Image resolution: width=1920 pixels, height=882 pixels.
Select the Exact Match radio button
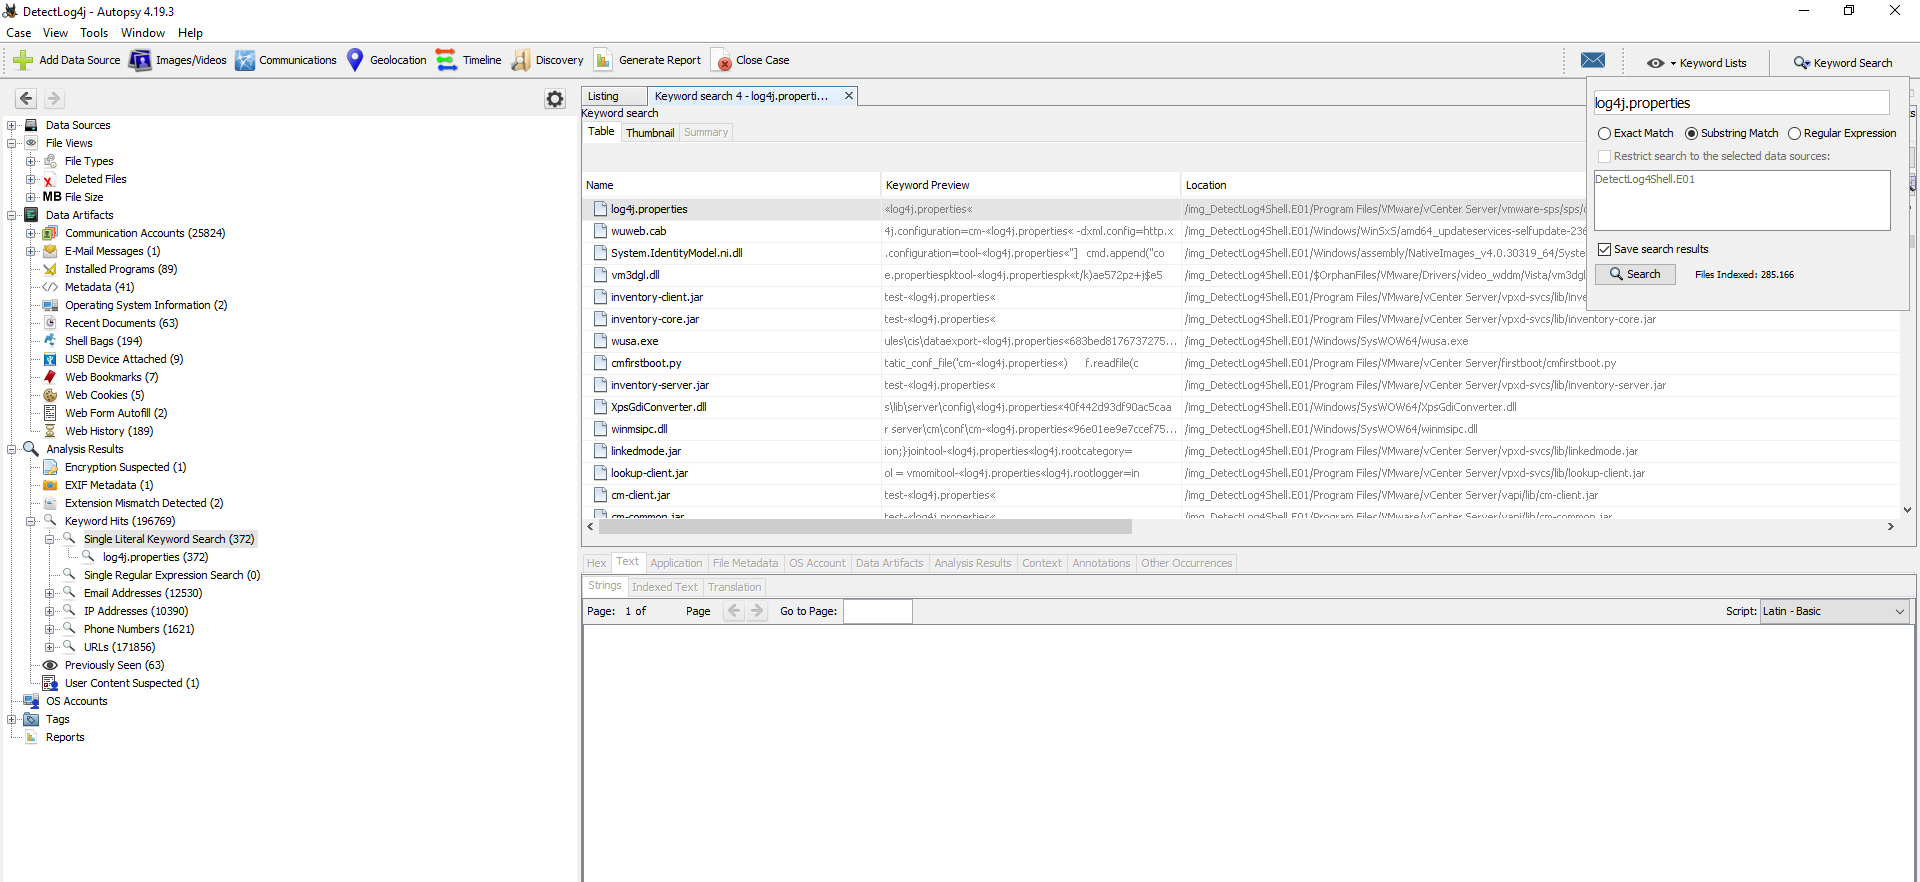pyautogui.click(x=1604, y=133)
